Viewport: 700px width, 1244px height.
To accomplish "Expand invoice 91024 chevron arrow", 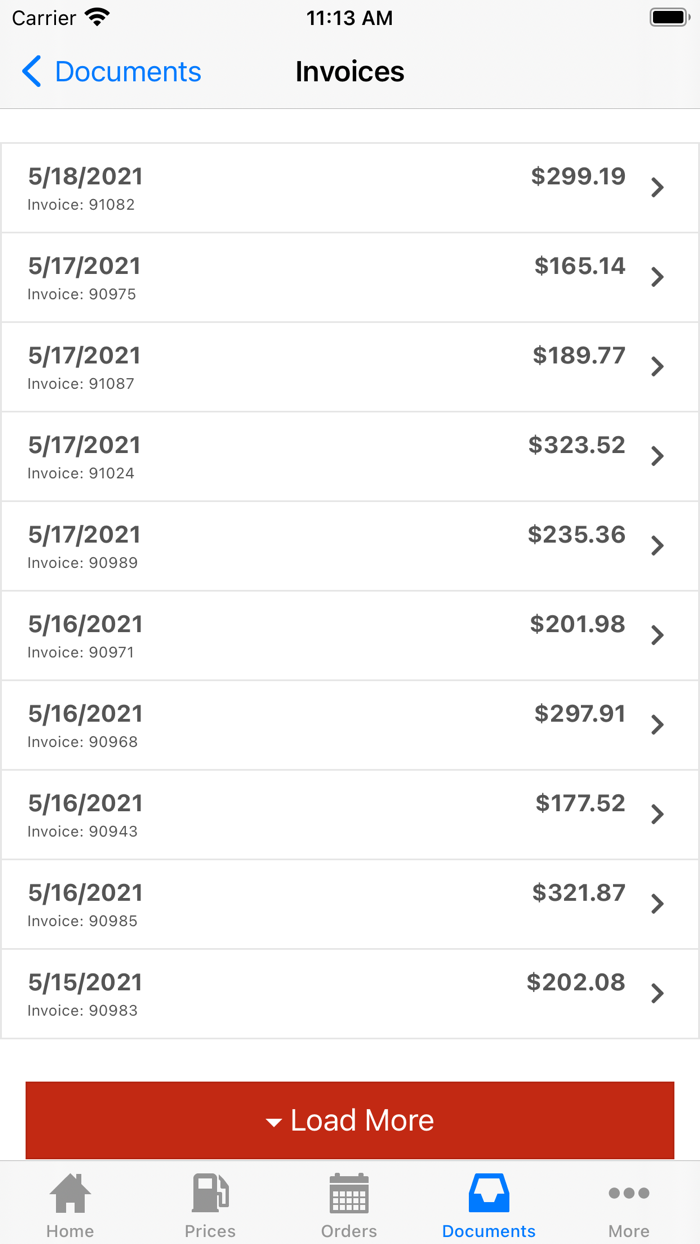I will point(657,456).
